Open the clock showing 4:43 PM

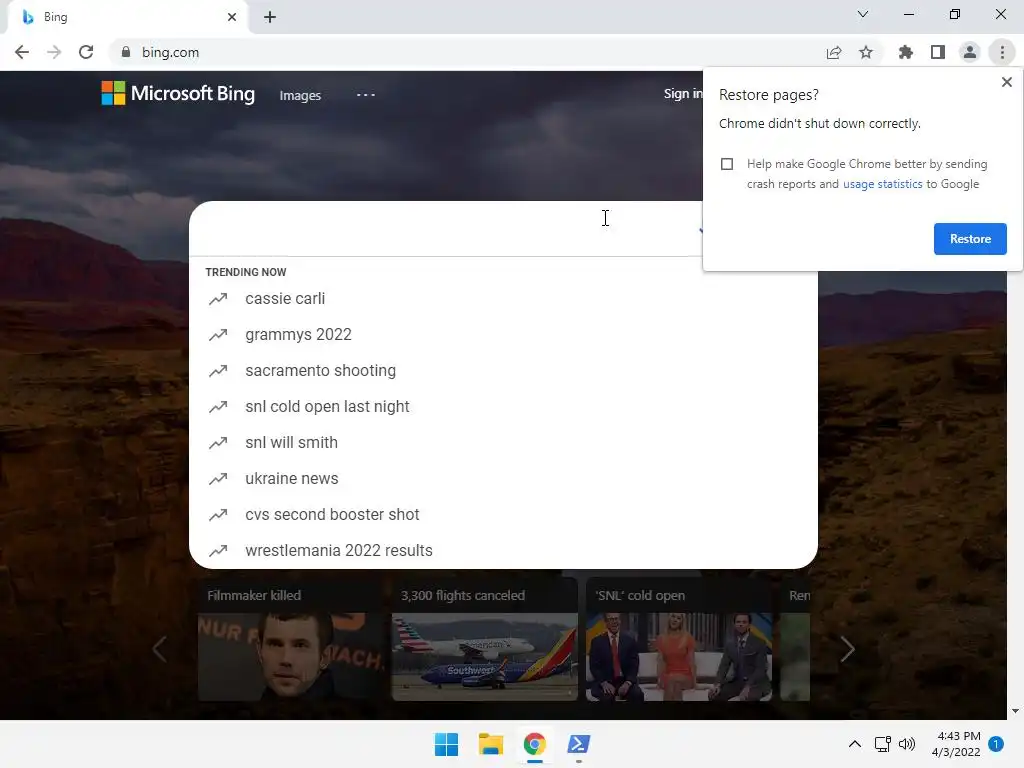(x=956, y=744)
